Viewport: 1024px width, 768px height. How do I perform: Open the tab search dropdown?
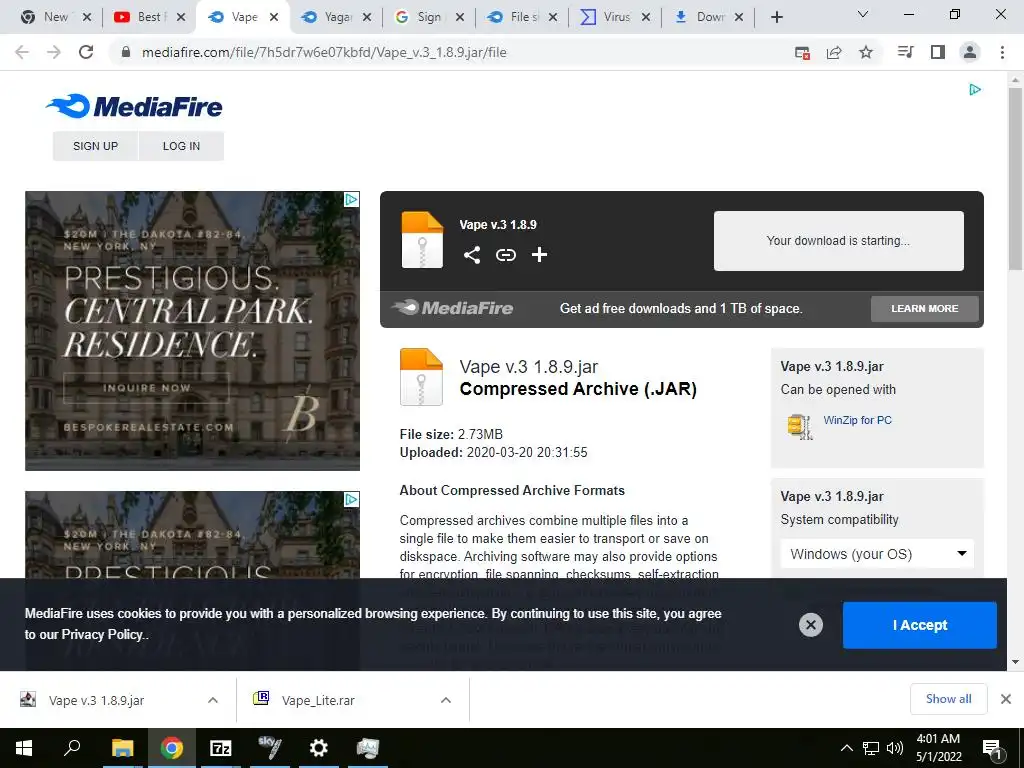pos(863,14)
